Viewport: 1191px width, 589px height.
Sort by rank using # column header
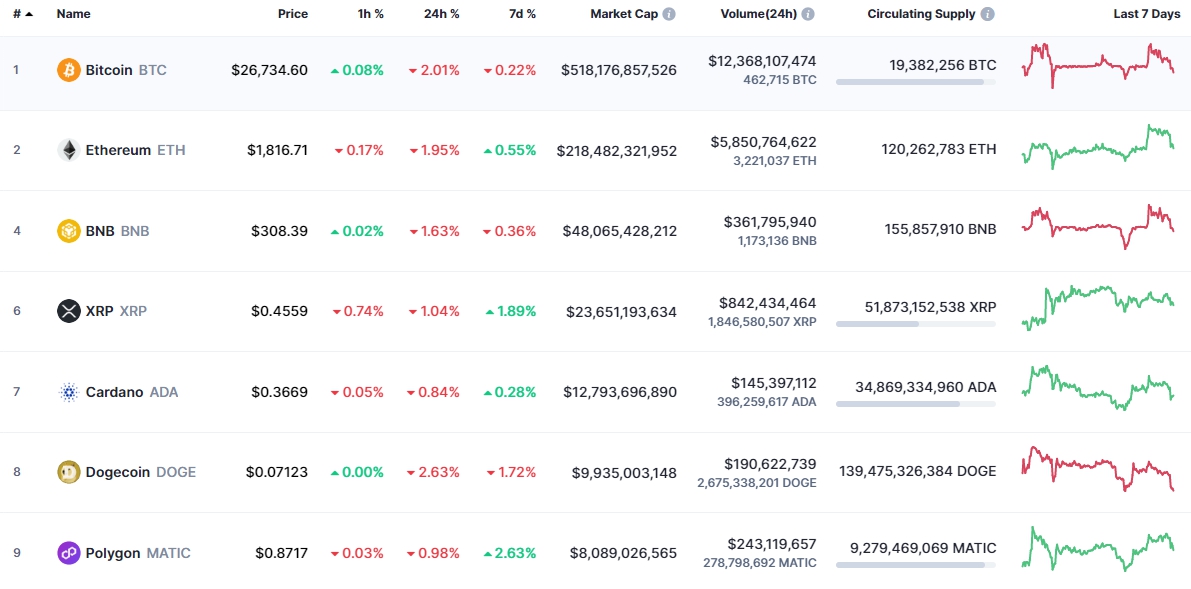pos(24,14)
